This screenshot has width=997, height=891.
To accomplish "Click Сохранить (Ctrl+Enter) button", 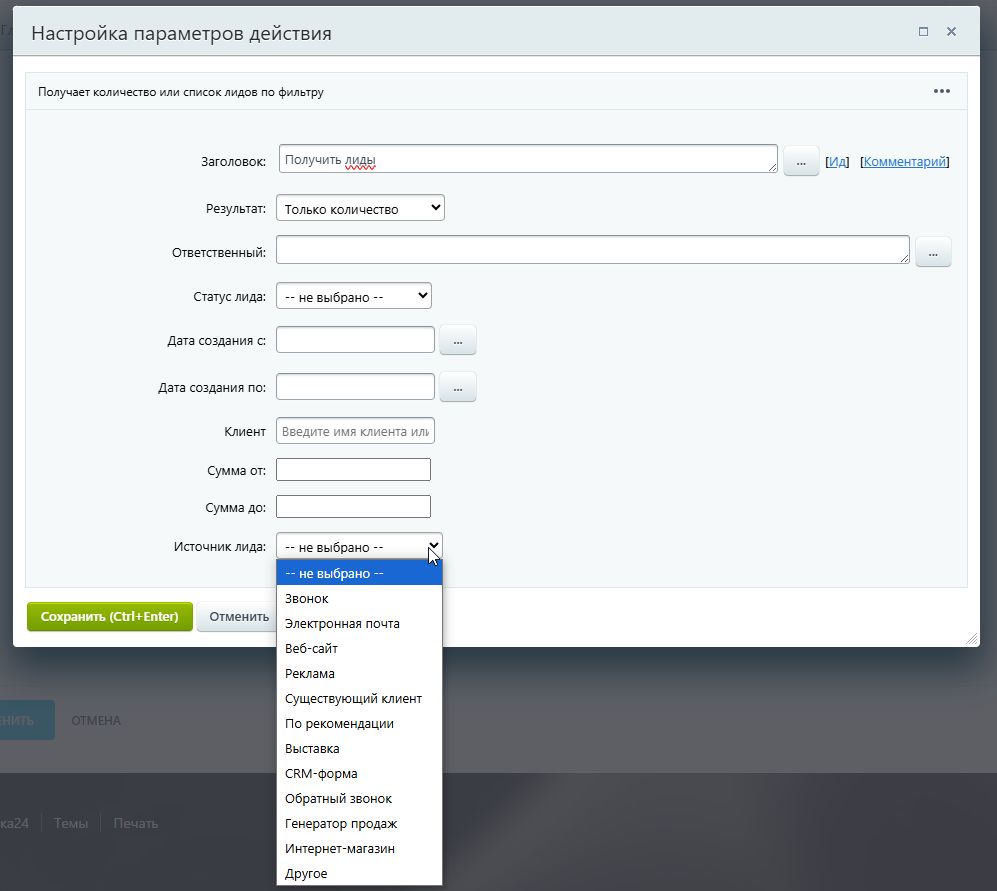I will 109,617.
